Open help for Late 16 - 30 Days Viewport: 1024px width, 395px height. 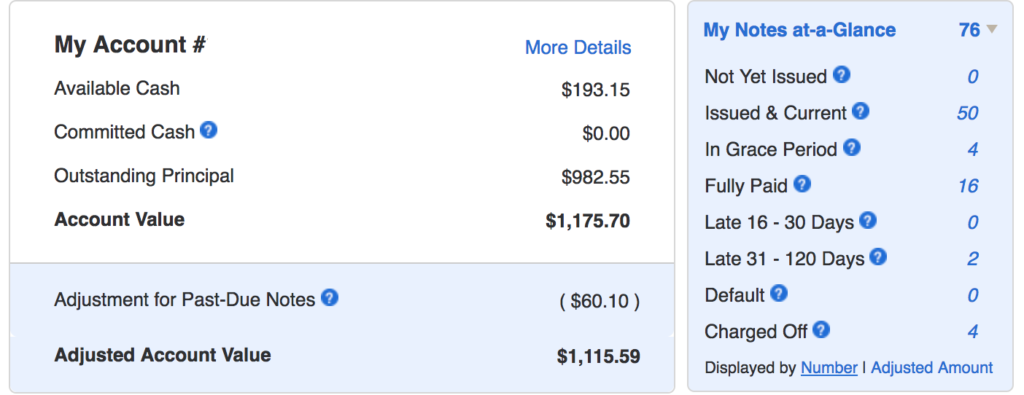(867, 221)
